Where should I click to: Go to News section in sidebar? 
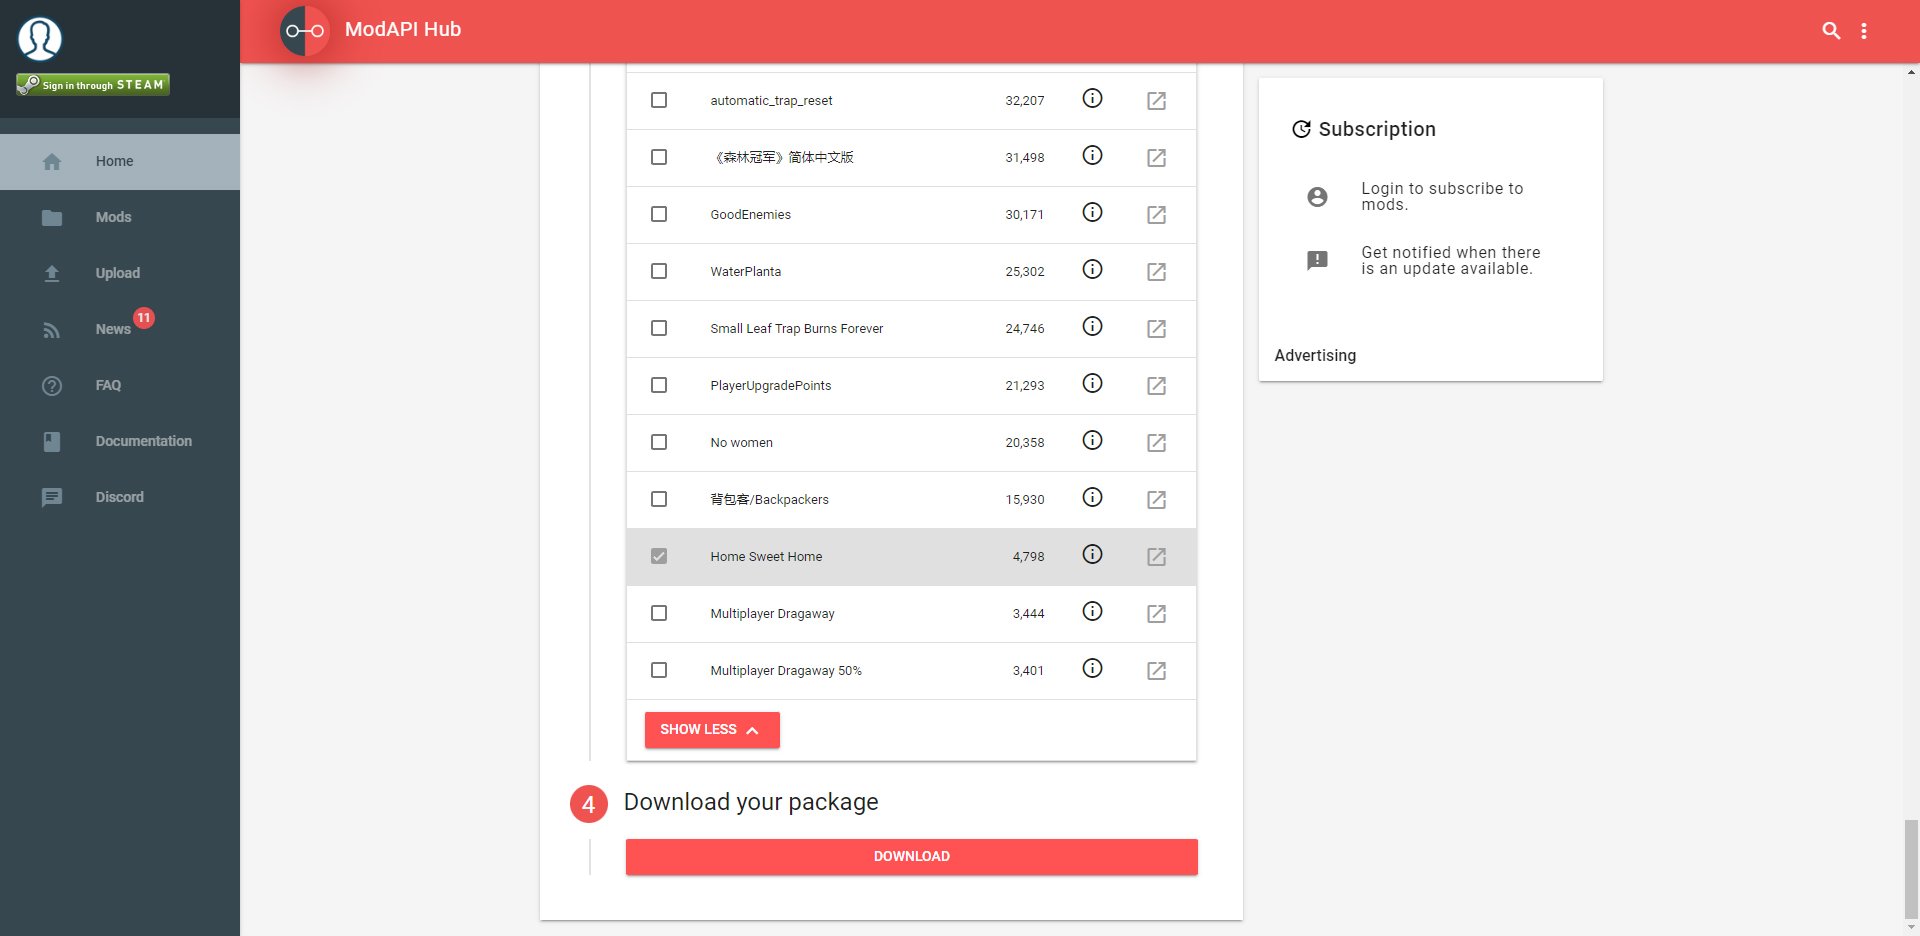[x=113, y=329]
